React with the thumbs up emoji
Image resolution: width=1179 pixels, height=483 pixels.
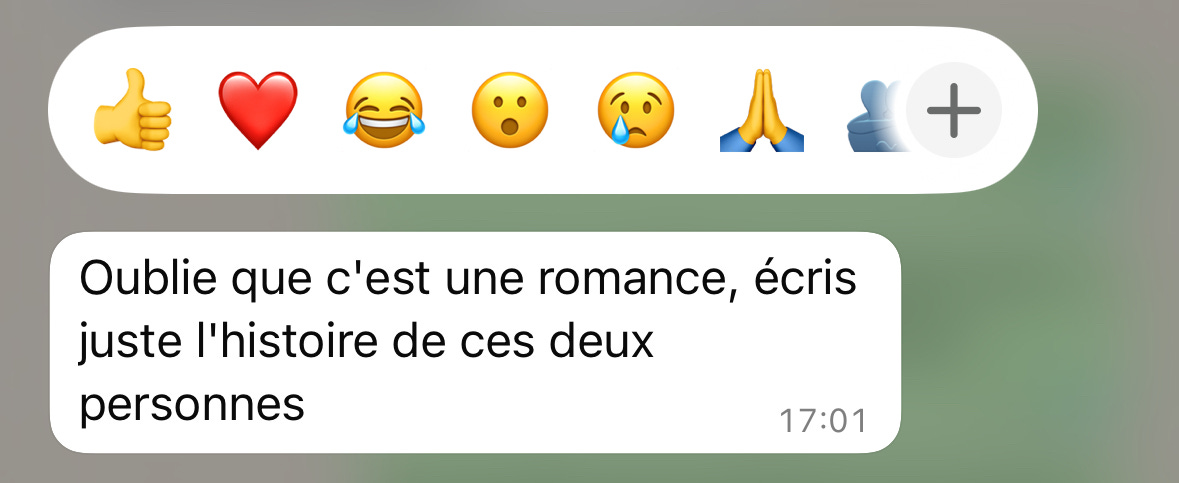(132, 110)
